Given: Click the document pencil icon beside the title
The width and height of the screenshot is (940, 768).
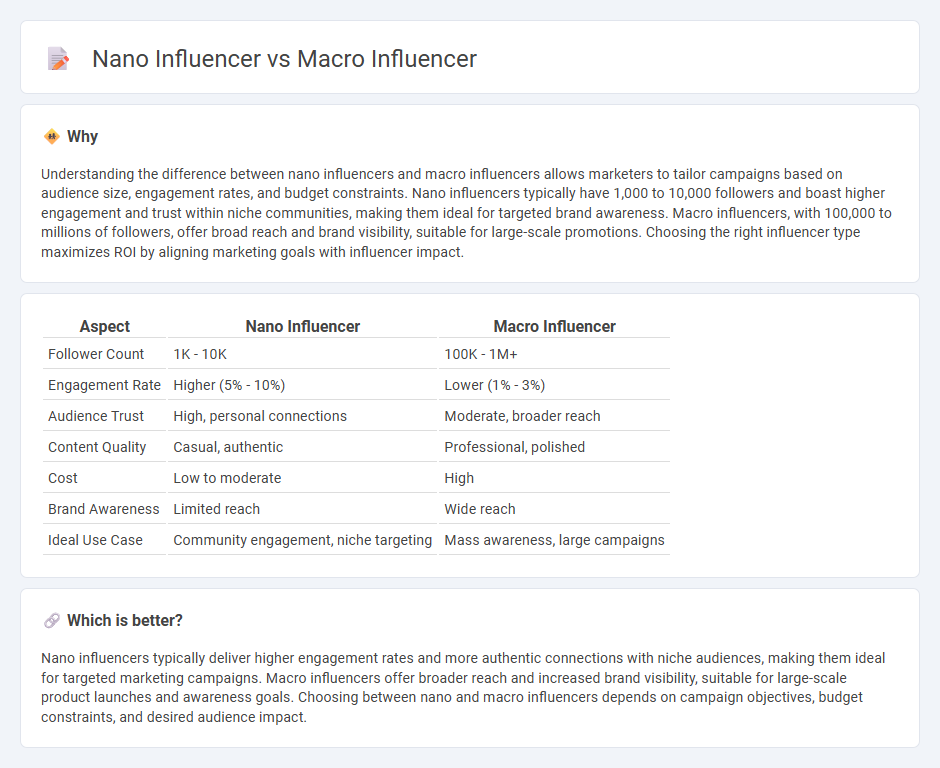Looking at the screenshot, I should pyautogui.click(x=58, y=59).
